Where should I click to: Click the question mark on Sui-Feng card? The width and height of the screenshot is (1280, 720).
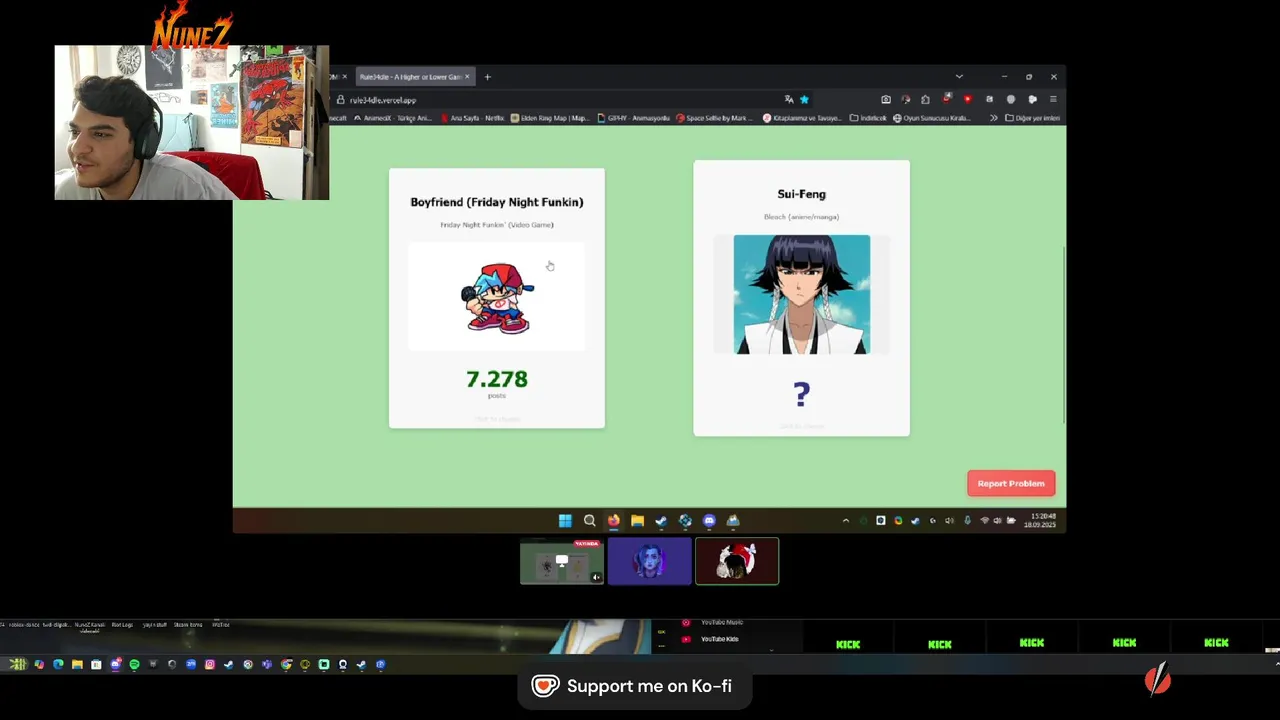pyautogui.click(x=802, y=395)
